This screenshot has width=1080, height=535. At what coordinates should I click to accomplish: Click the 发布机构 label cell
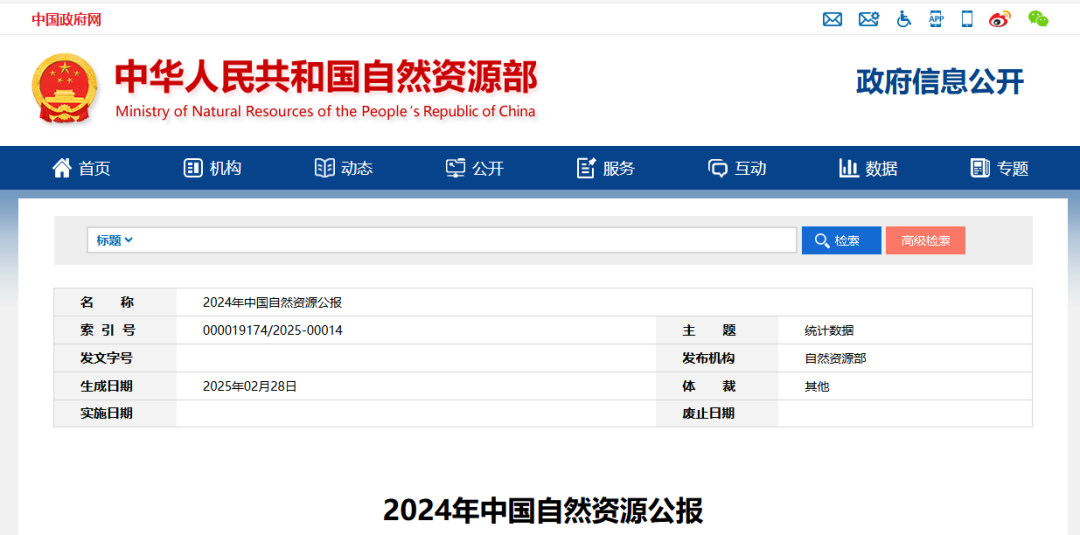click(x=717, y=358)
